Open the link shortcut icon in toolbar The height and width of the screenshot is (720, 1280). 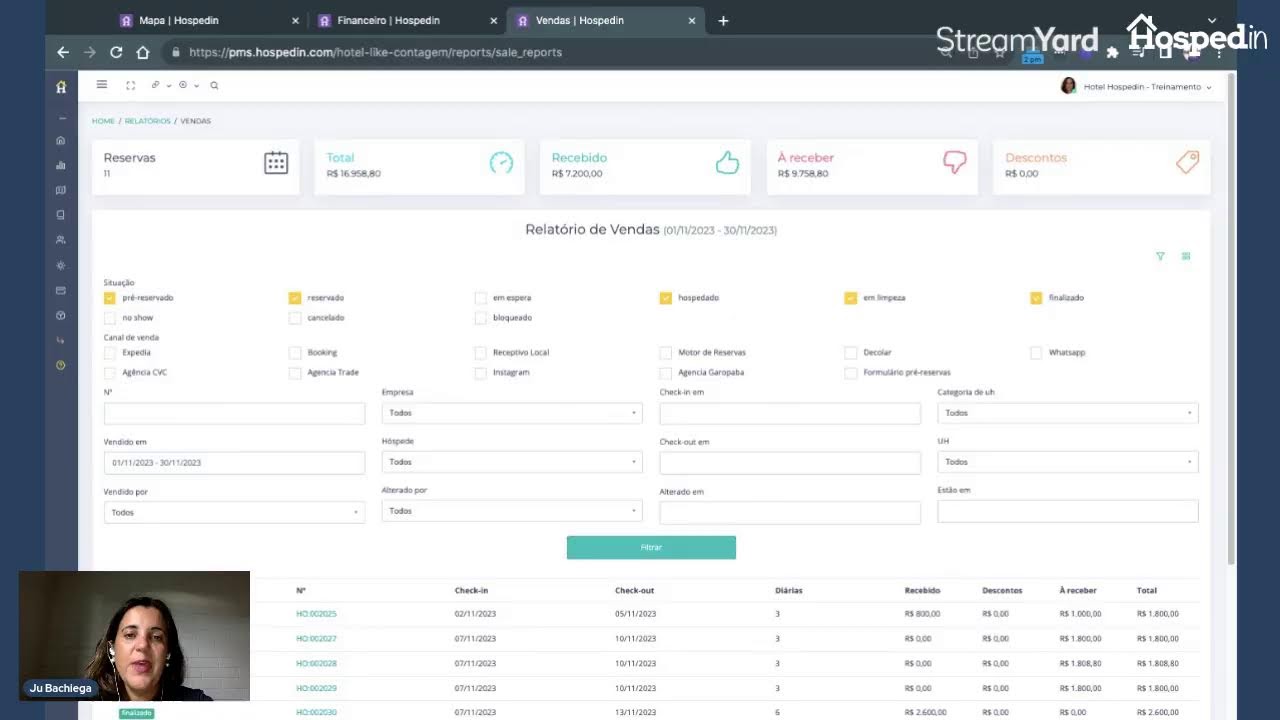(x=155, y=85)
